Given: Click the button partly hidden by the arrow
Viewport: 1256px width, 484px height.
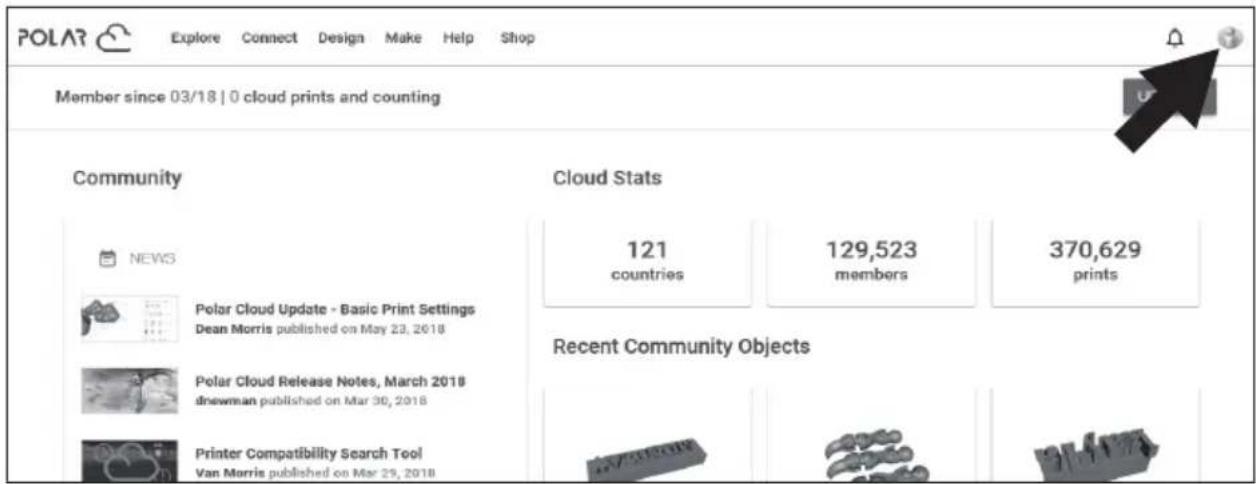Looking at the screenshot, I should click(x=1170, y=98).
